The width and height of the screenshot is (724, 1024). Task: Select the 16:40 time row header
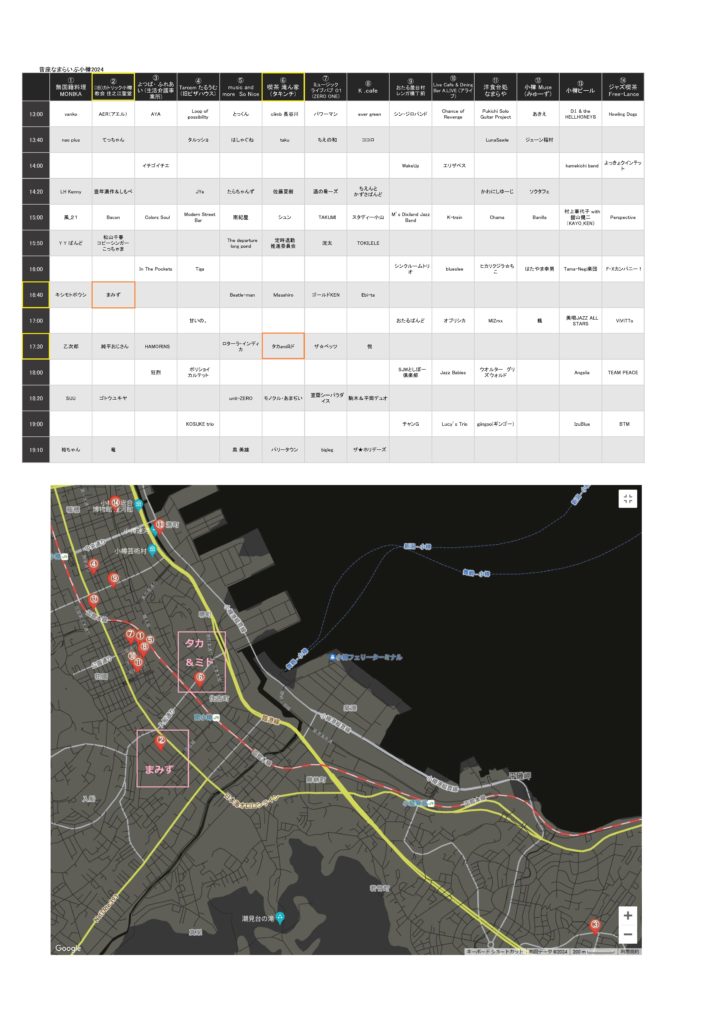click(x=34, y=294)
